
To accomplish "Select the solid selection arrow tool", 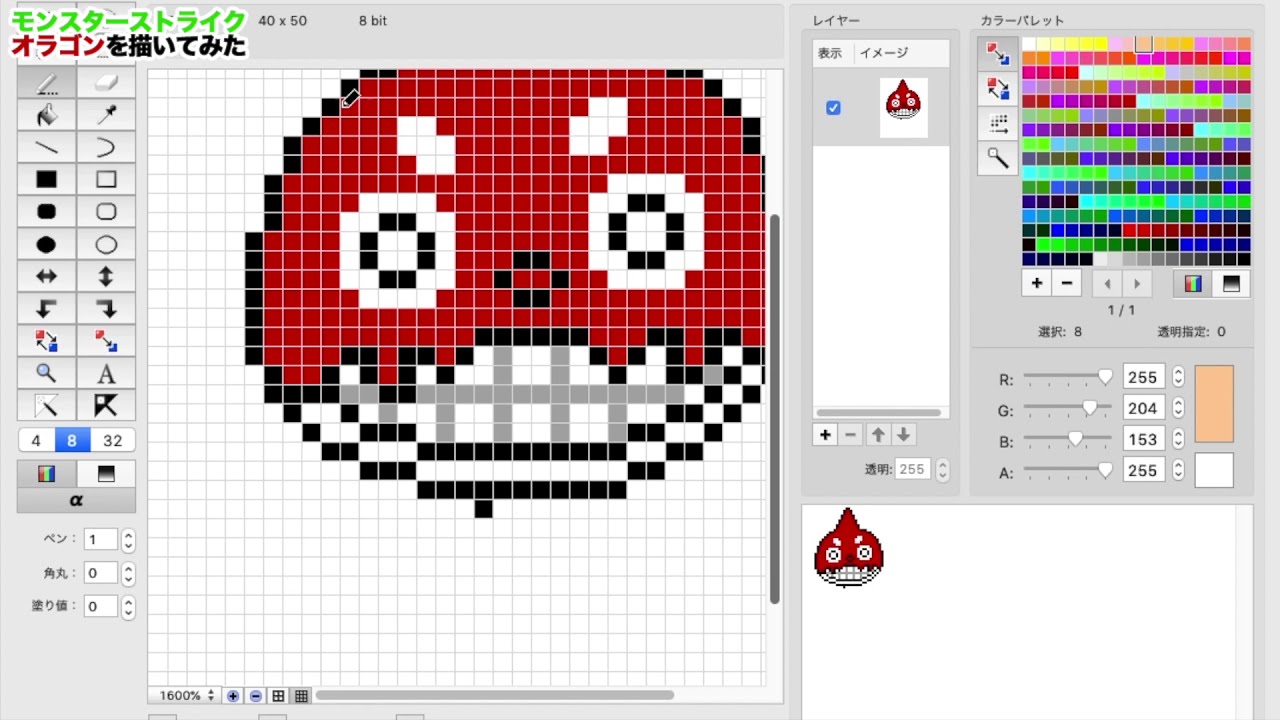I will pos(106,405).
